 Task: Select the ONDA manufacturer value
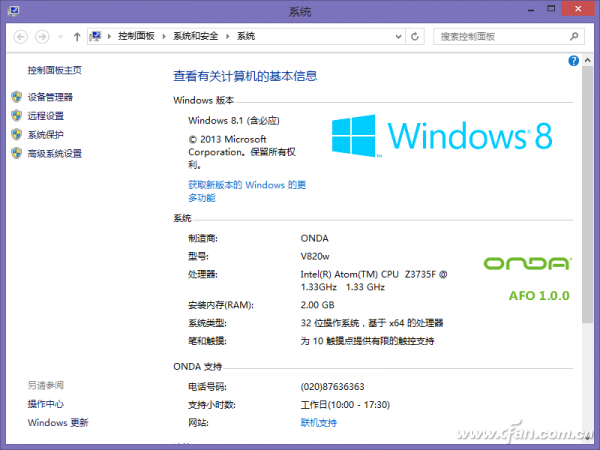pyautogui.click(x=315, y=238)
